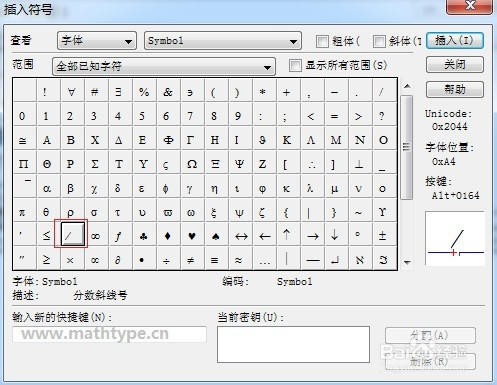Click the 删除(R) remove button
The width and height of the screenshot is (497, 385).
(x=430, y=361)
